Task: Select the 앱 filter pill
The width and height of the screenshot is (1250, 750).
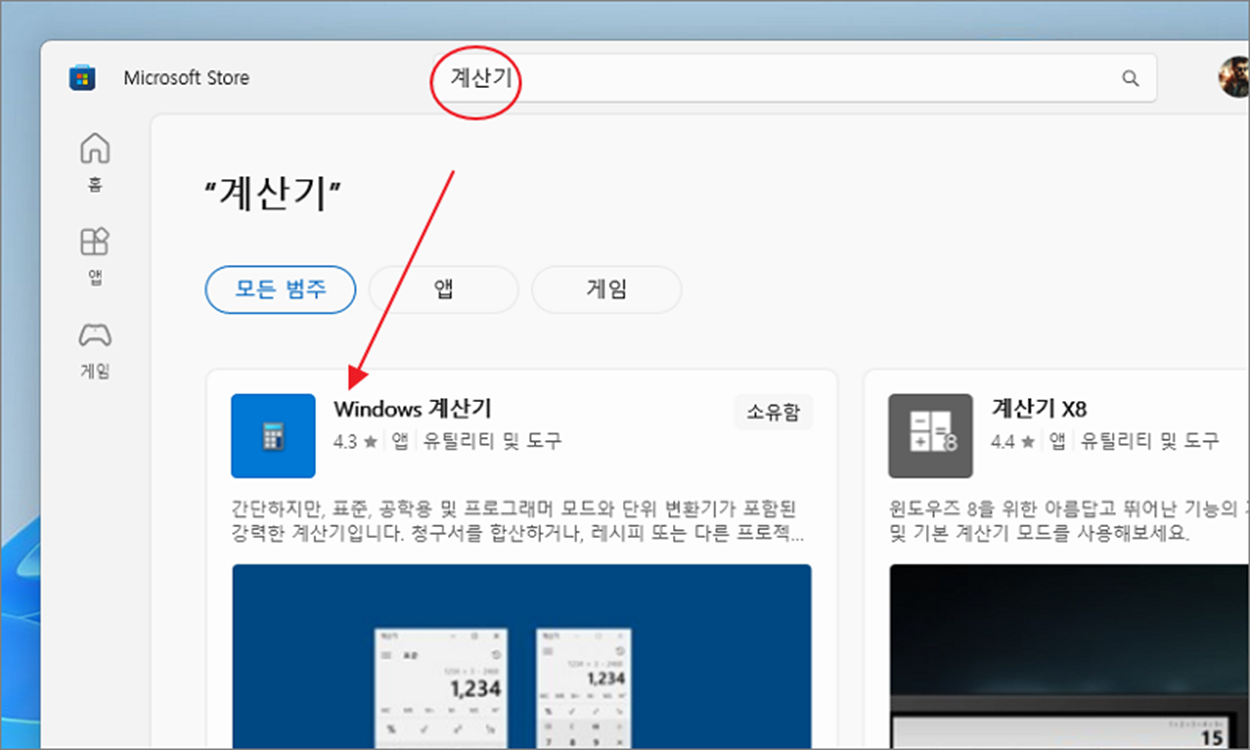Action: point(444,290)
